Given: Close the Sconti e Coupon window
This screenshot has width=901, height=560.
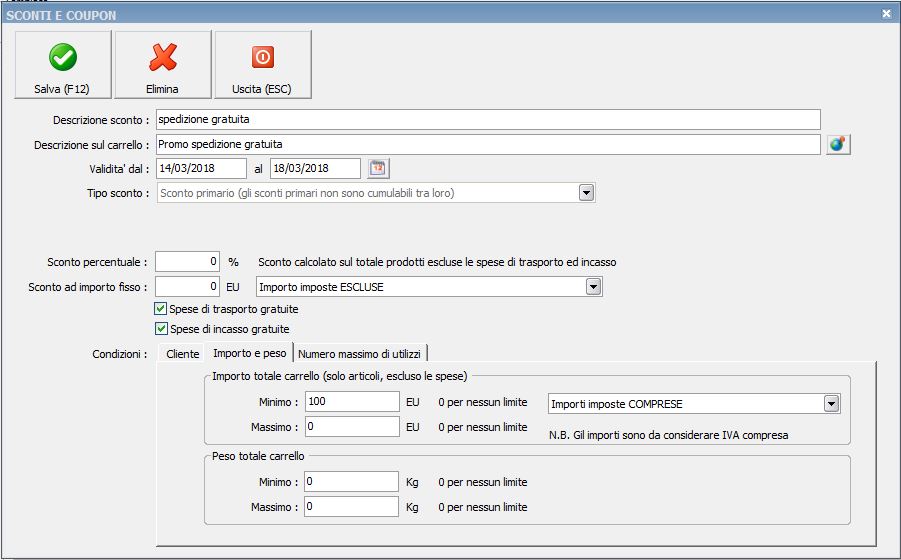Looking at the screenshot, I should pos(886,14).
